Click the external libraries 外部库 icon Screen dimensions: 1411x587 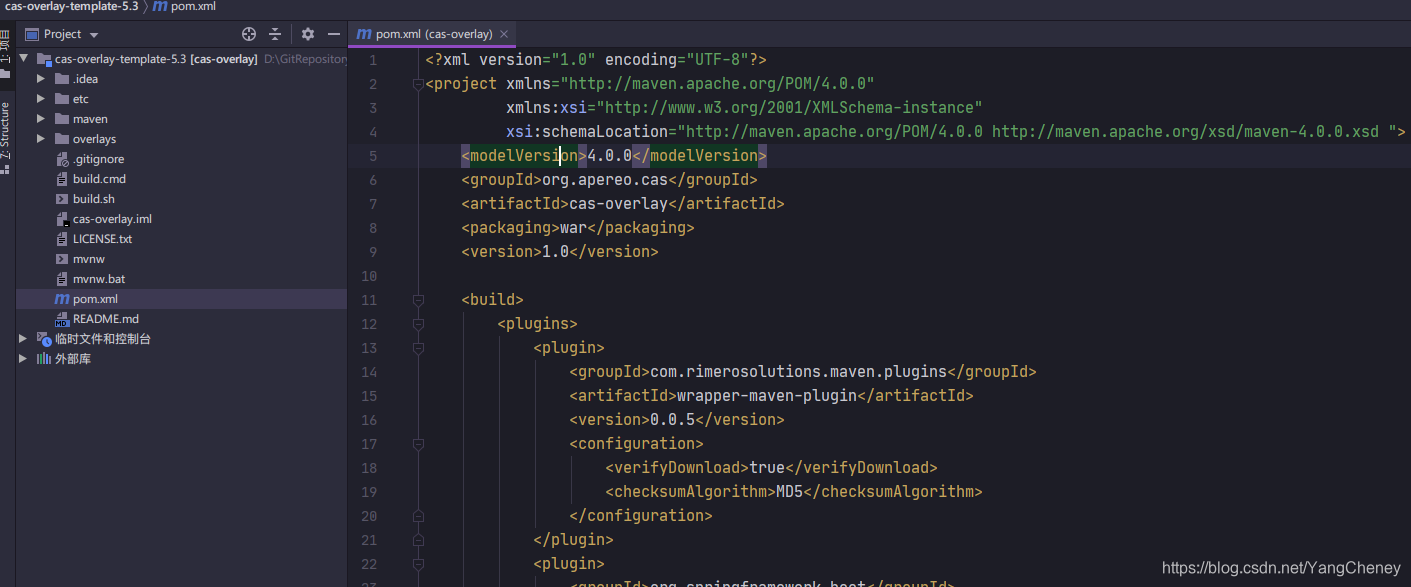[x=44, y=359]
